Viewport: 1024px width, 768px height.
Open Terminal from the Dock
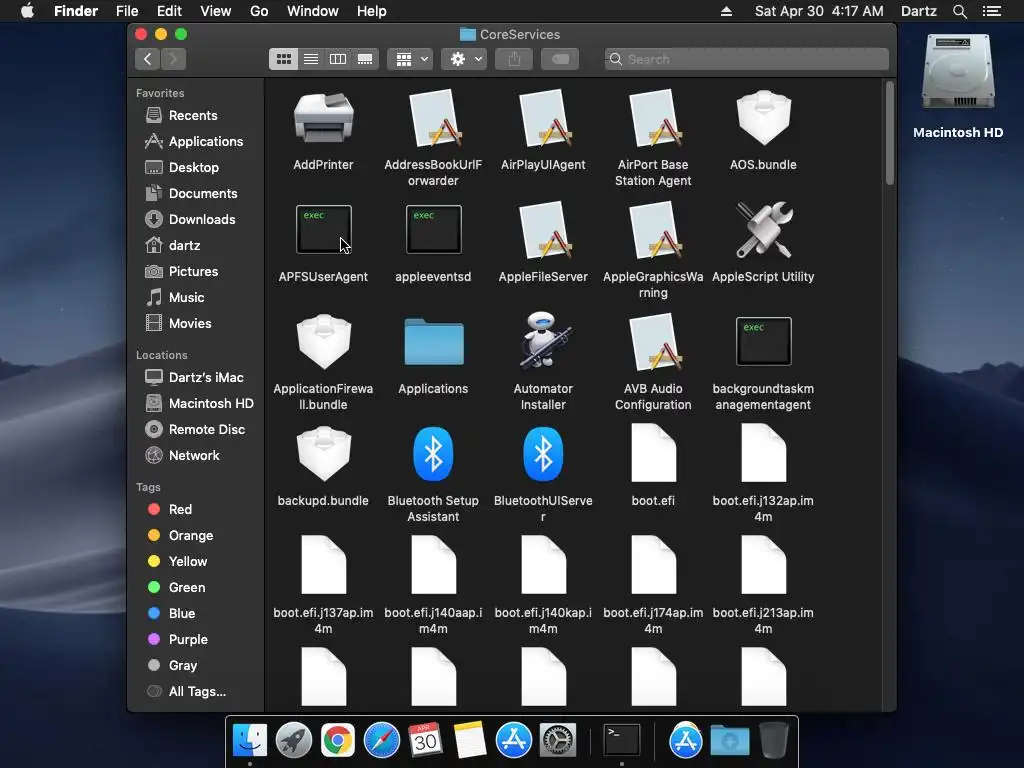[x=622, y=741]
